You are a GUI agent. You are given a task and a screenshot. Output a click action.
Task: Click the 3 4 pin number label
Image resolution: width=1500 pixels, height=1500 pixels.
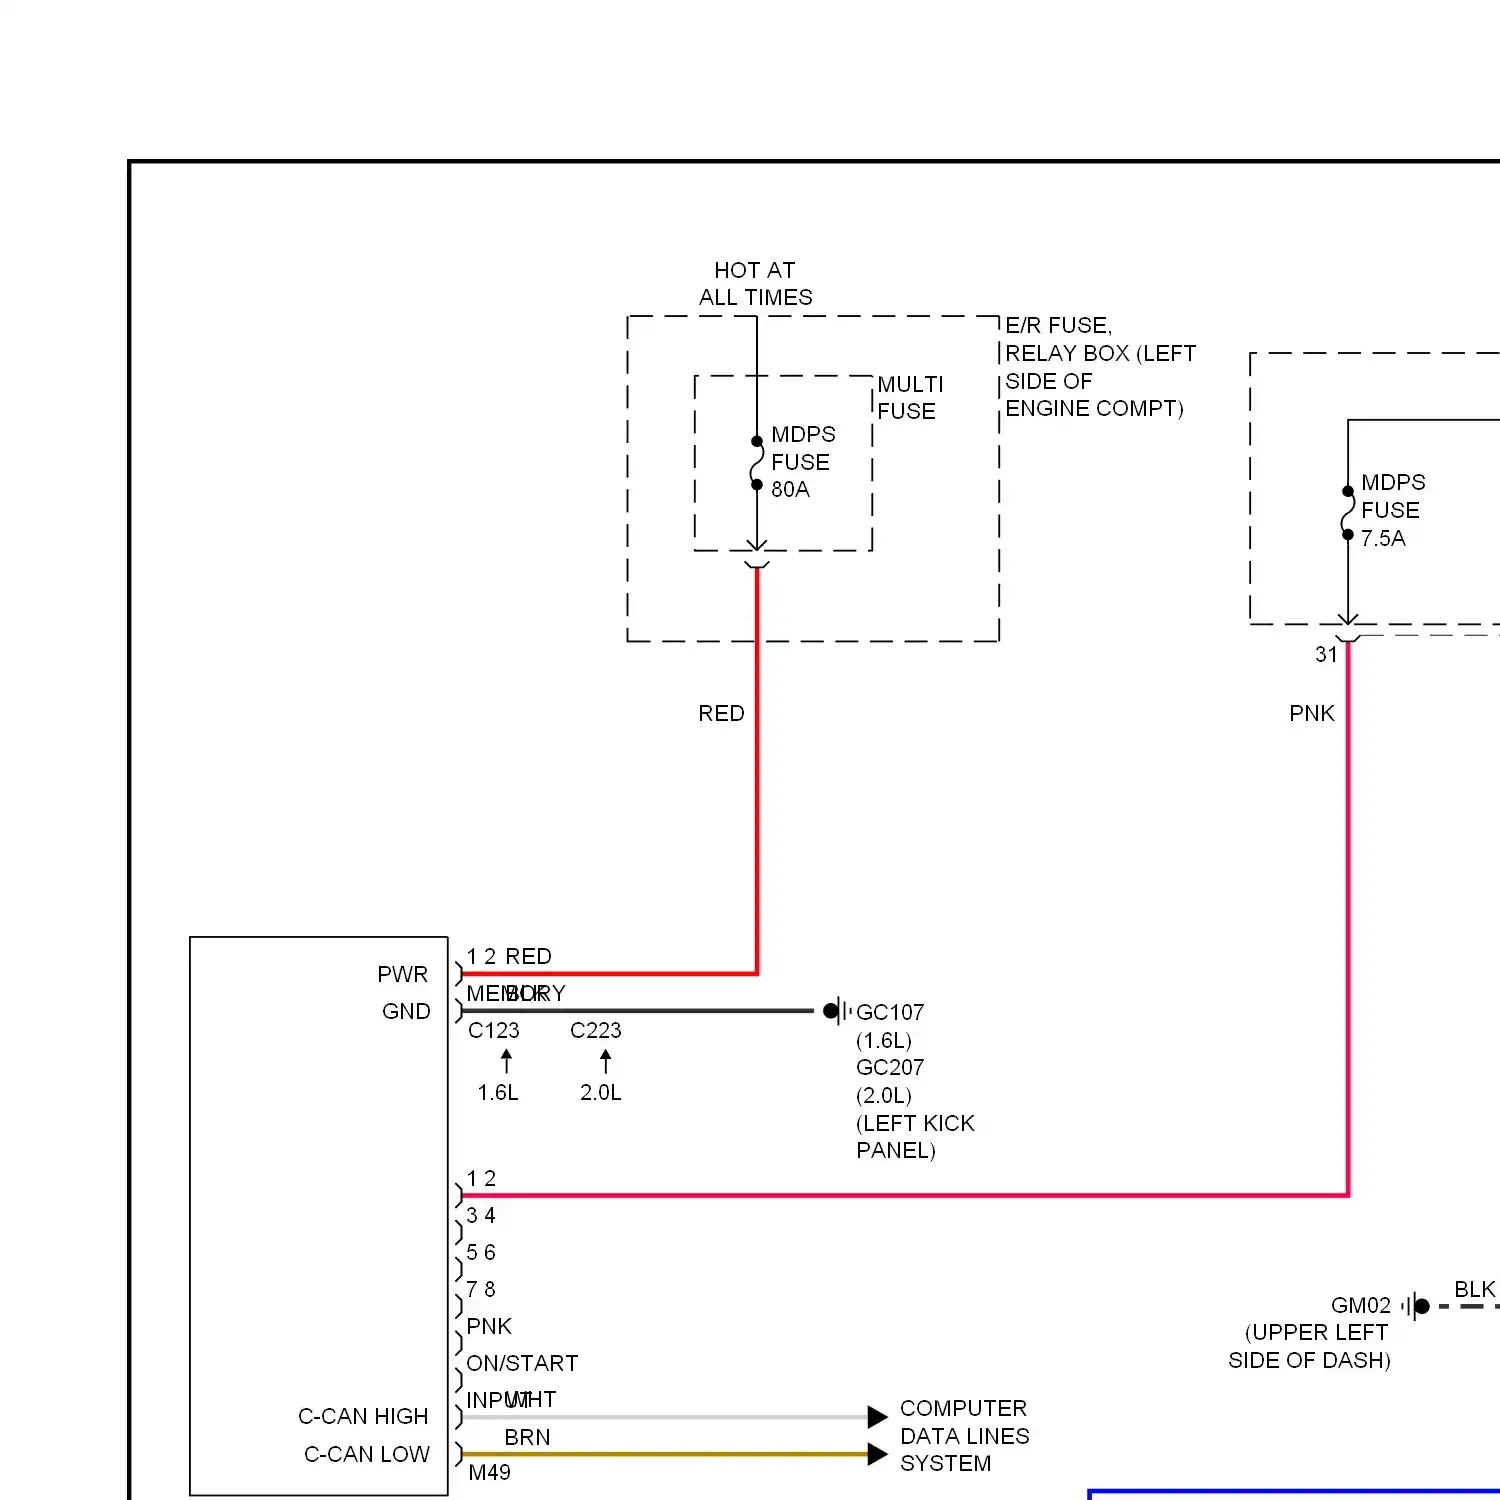coord(481,1215)
